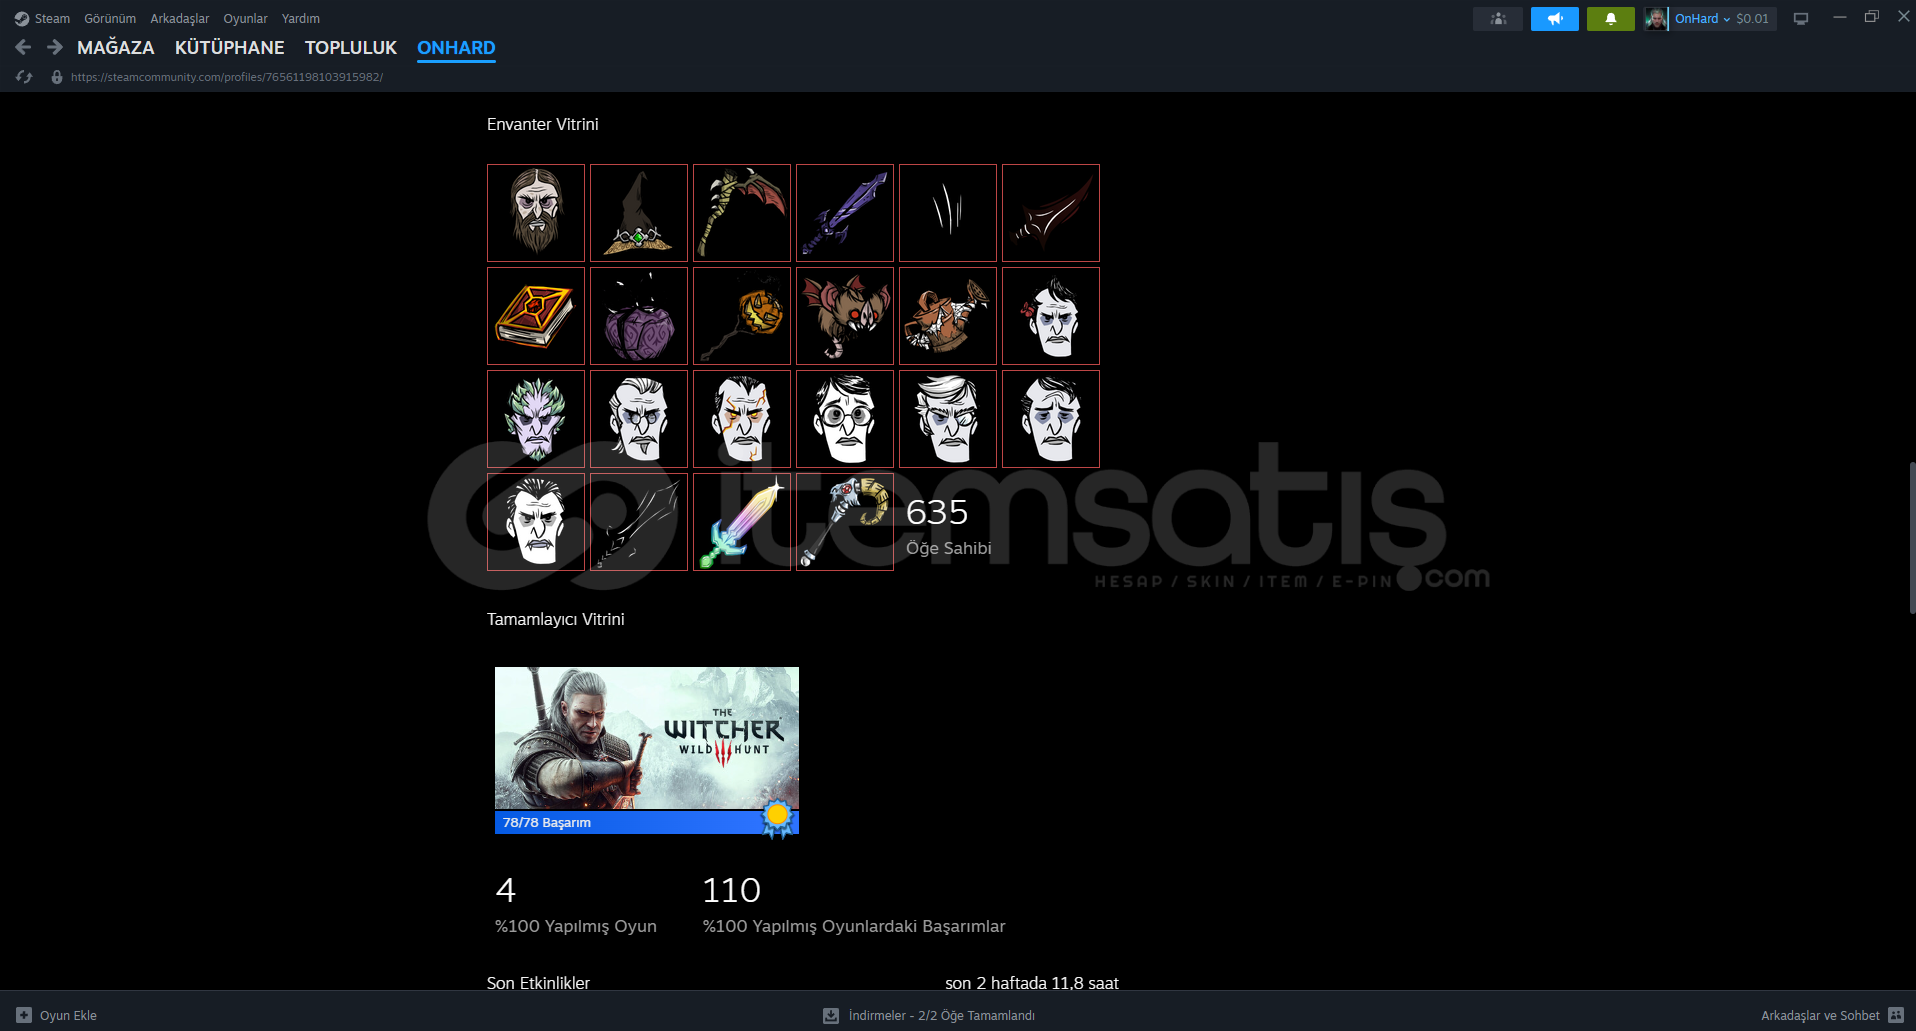Open the 635 Öğe Sahibi inventory link
The width and height of the screenshot is (1916, 1031).
click(x=949, y=527)
